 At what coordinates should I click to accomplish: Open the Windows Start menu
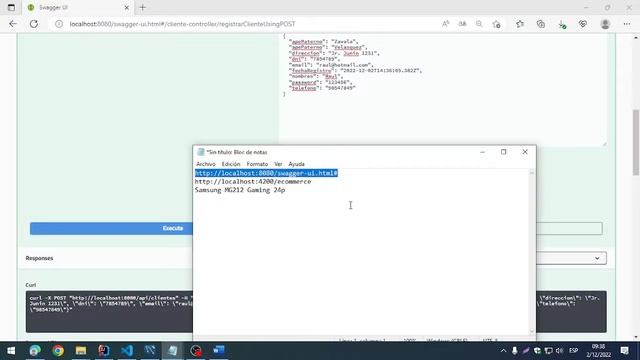[11, 351]
